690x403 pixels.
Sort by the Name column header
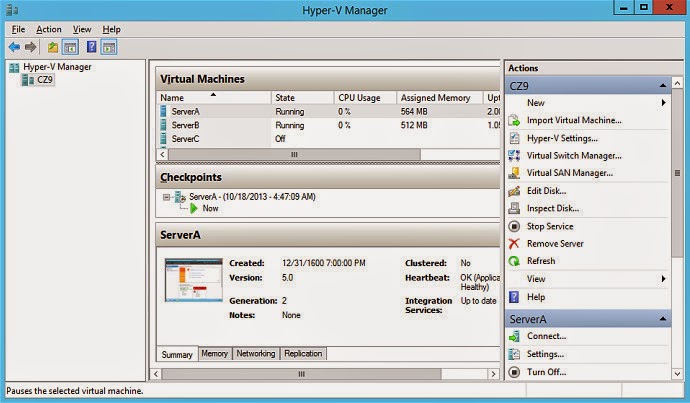(x=213, y=98)
